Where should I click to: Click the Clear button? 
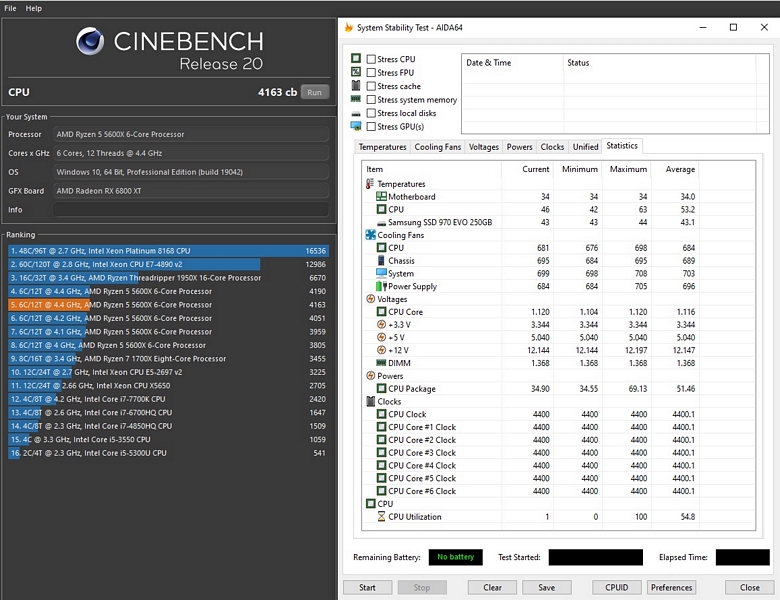(492, 588)
